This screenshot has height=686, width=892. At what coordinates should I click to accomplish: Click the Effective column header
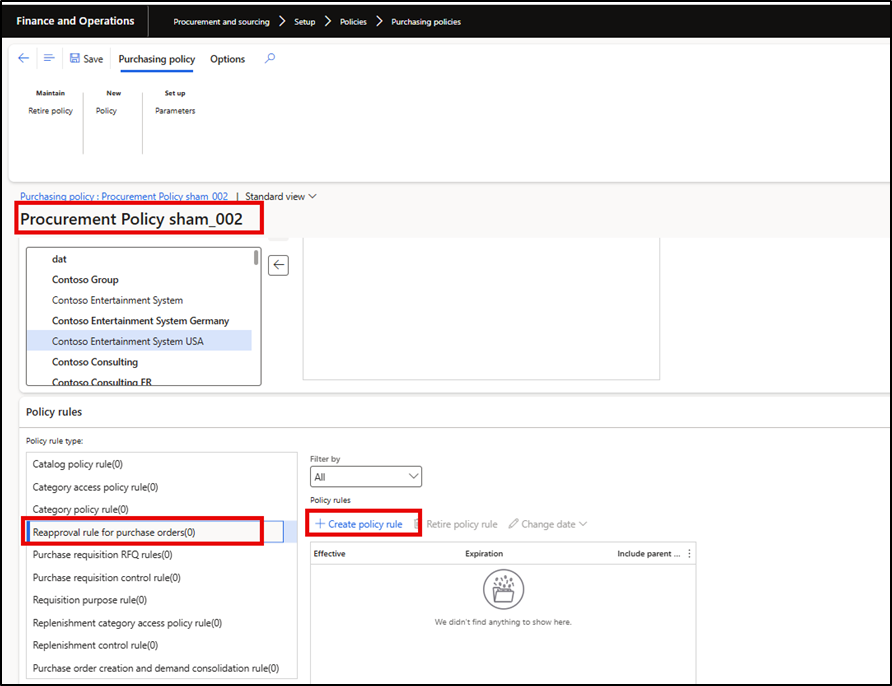point(330,553)
